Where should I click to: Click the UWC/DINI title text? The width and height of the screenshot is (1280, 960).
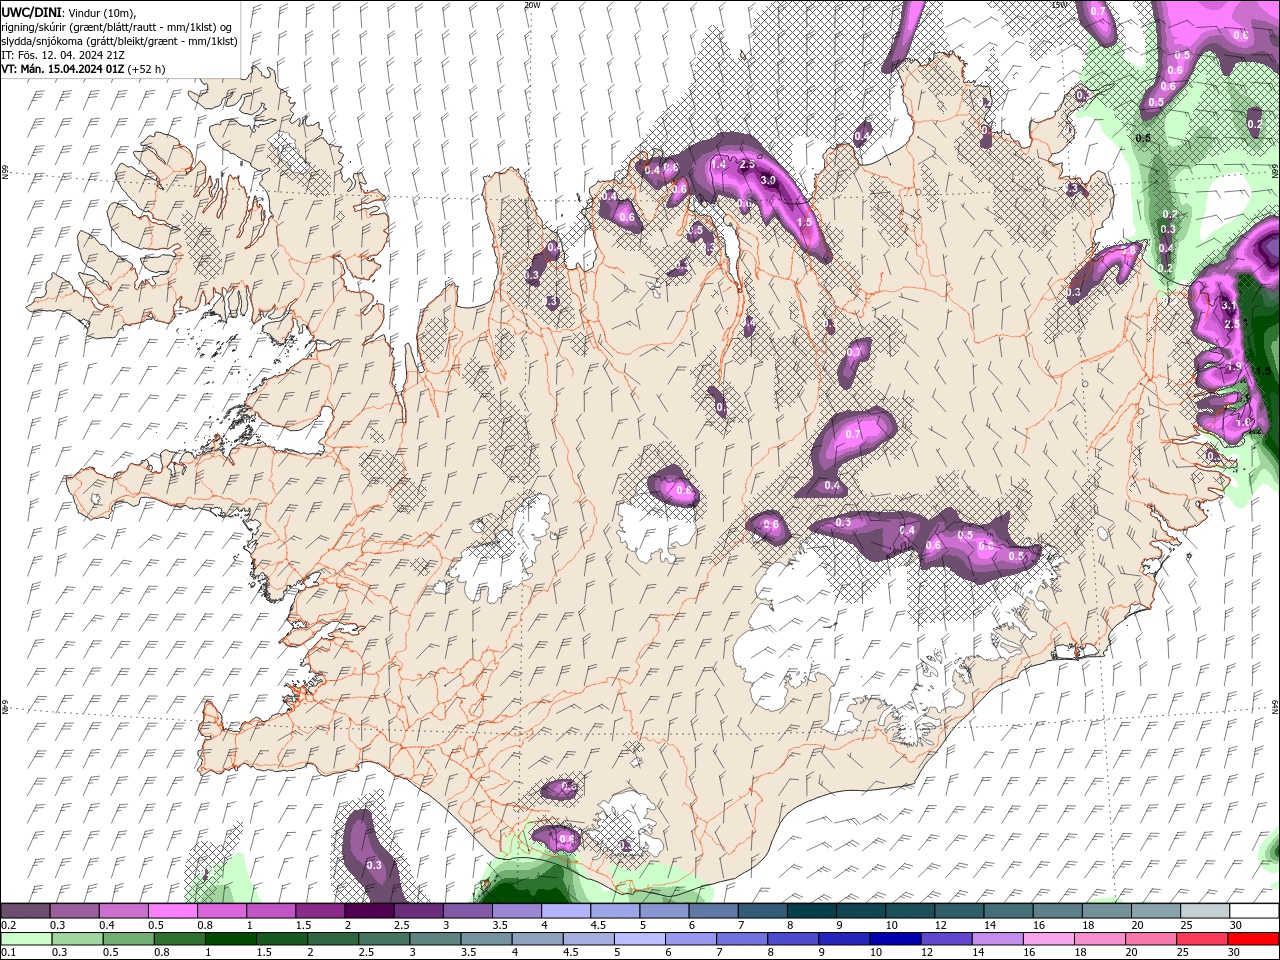click(x=31, y=12)
